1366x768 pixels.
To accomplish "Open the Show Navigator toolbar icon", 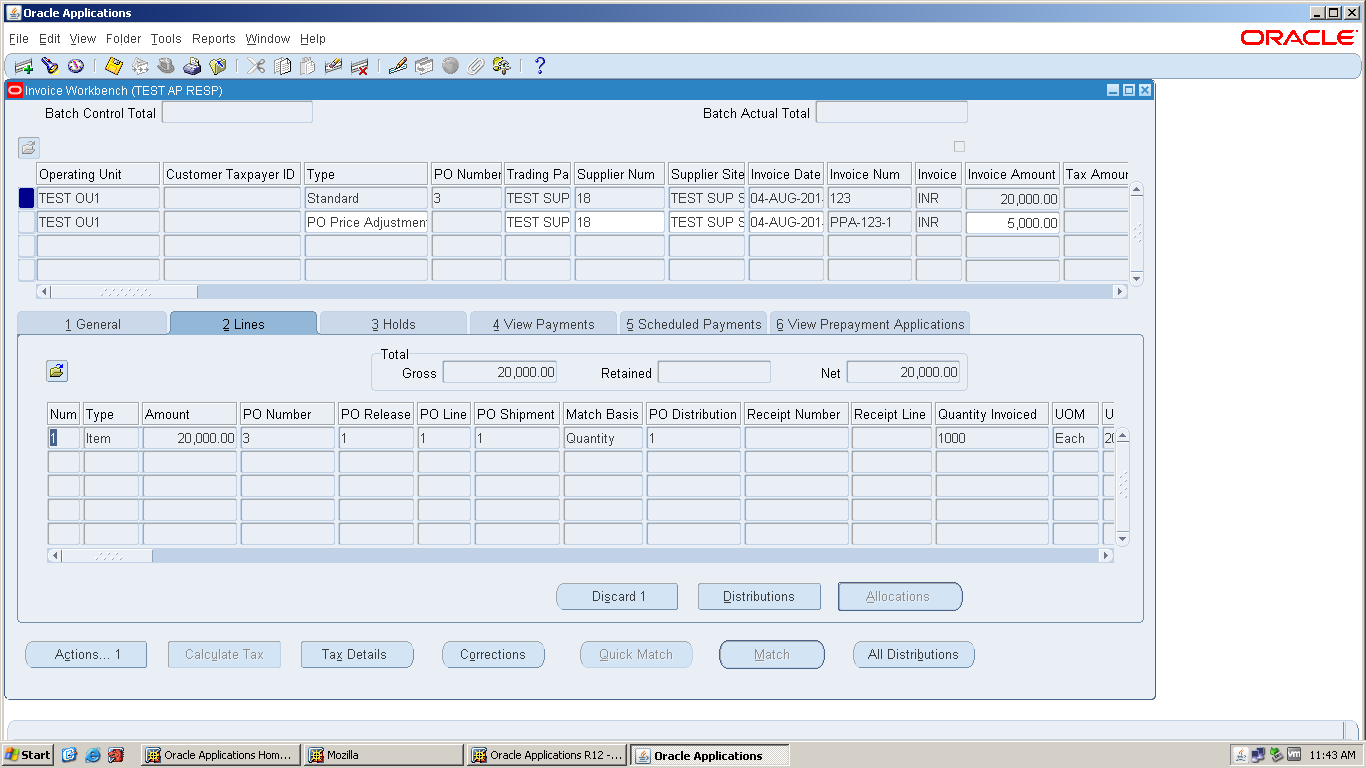I will [x=76, y=66].
